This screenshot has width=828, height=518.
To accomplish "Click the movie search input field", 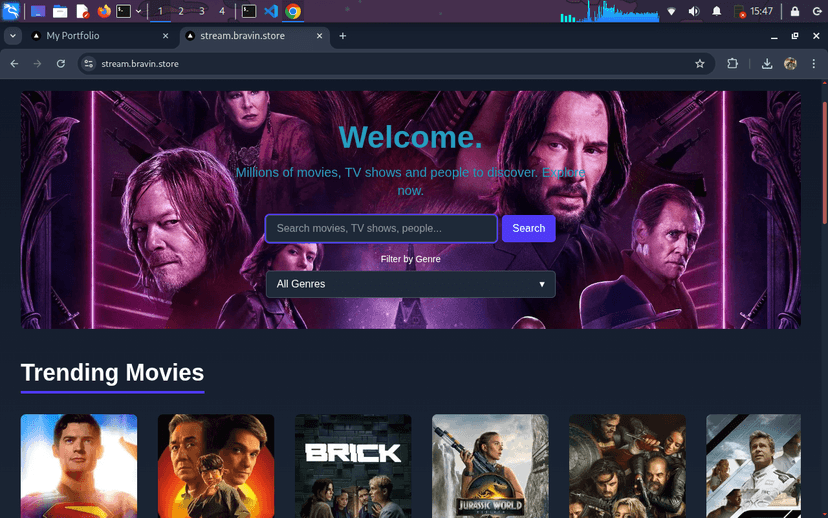I will pyautogui.click(x=381, y=229).
